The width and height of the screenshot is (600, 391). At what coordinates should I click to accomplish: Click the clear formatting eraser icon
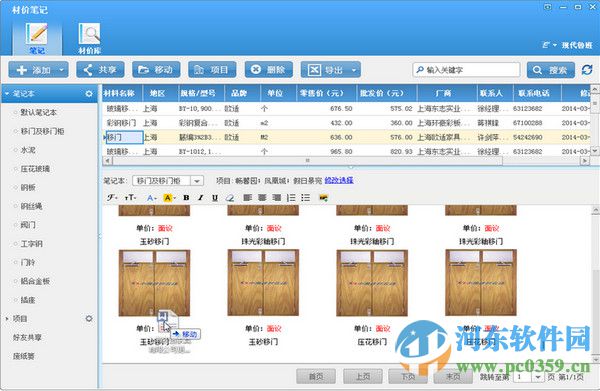(230, 198)
